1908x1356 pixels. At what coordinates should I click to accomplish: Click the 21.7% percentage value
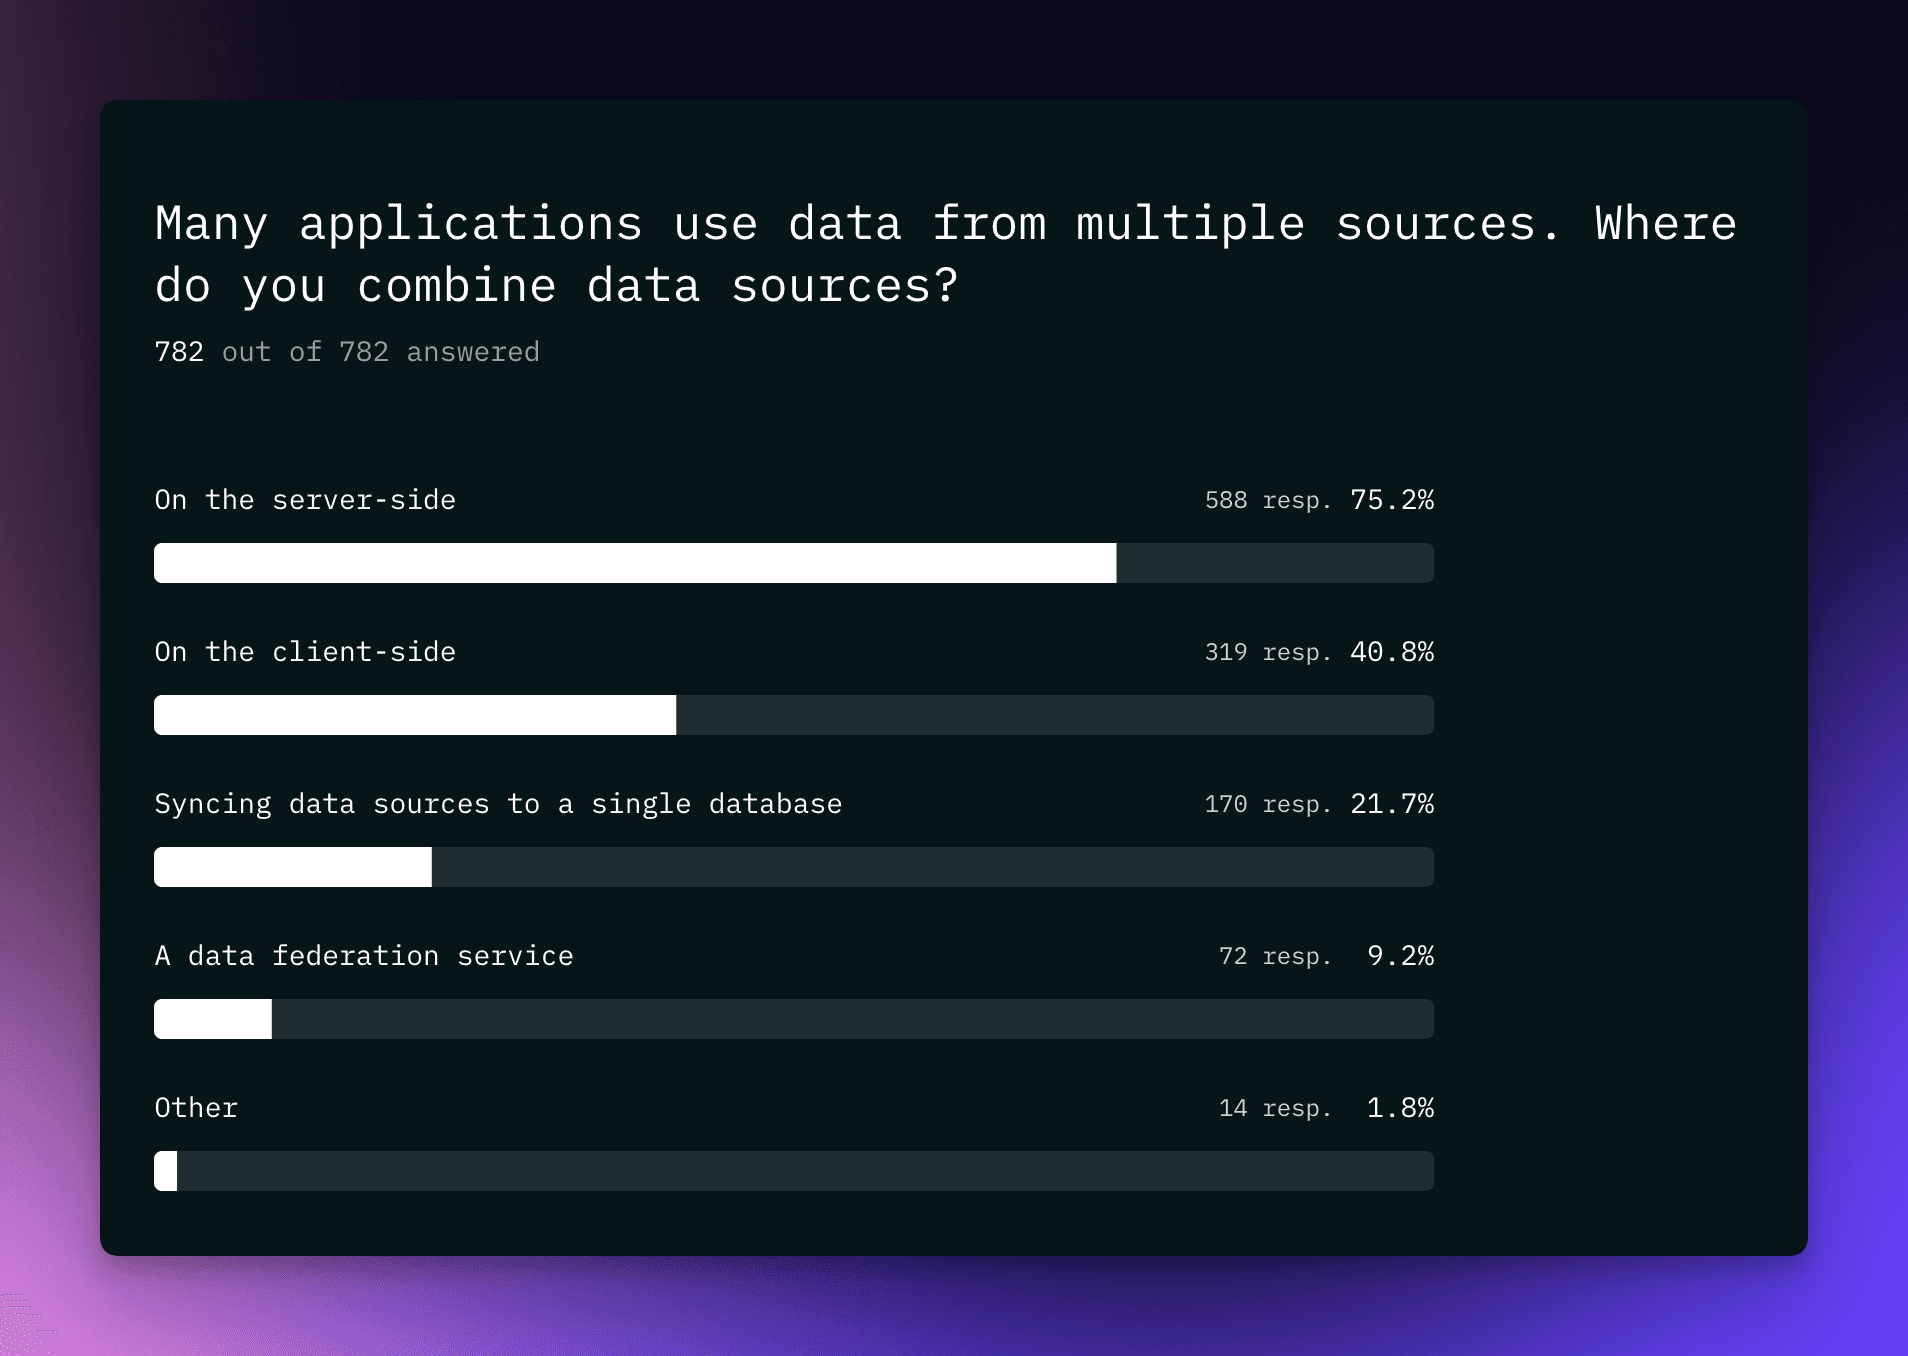[1392, 804]
